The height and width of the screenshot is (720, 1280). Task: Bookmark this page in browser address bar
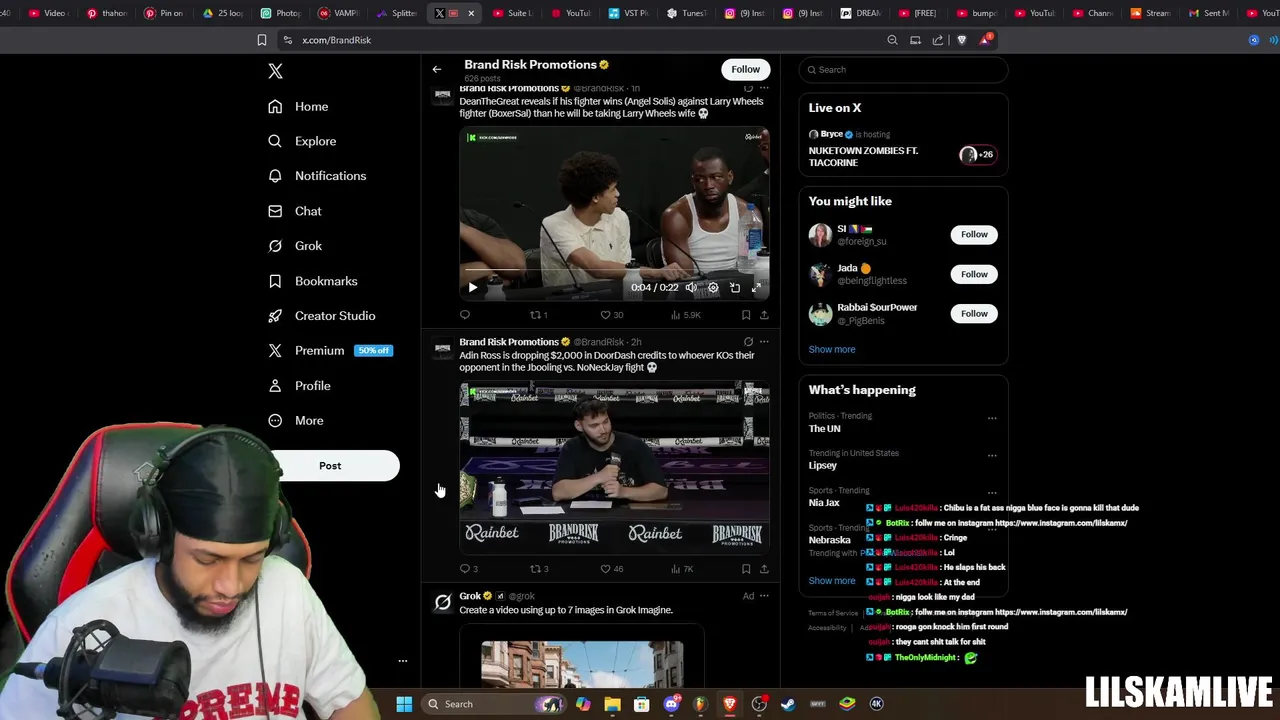pos(262,40)
